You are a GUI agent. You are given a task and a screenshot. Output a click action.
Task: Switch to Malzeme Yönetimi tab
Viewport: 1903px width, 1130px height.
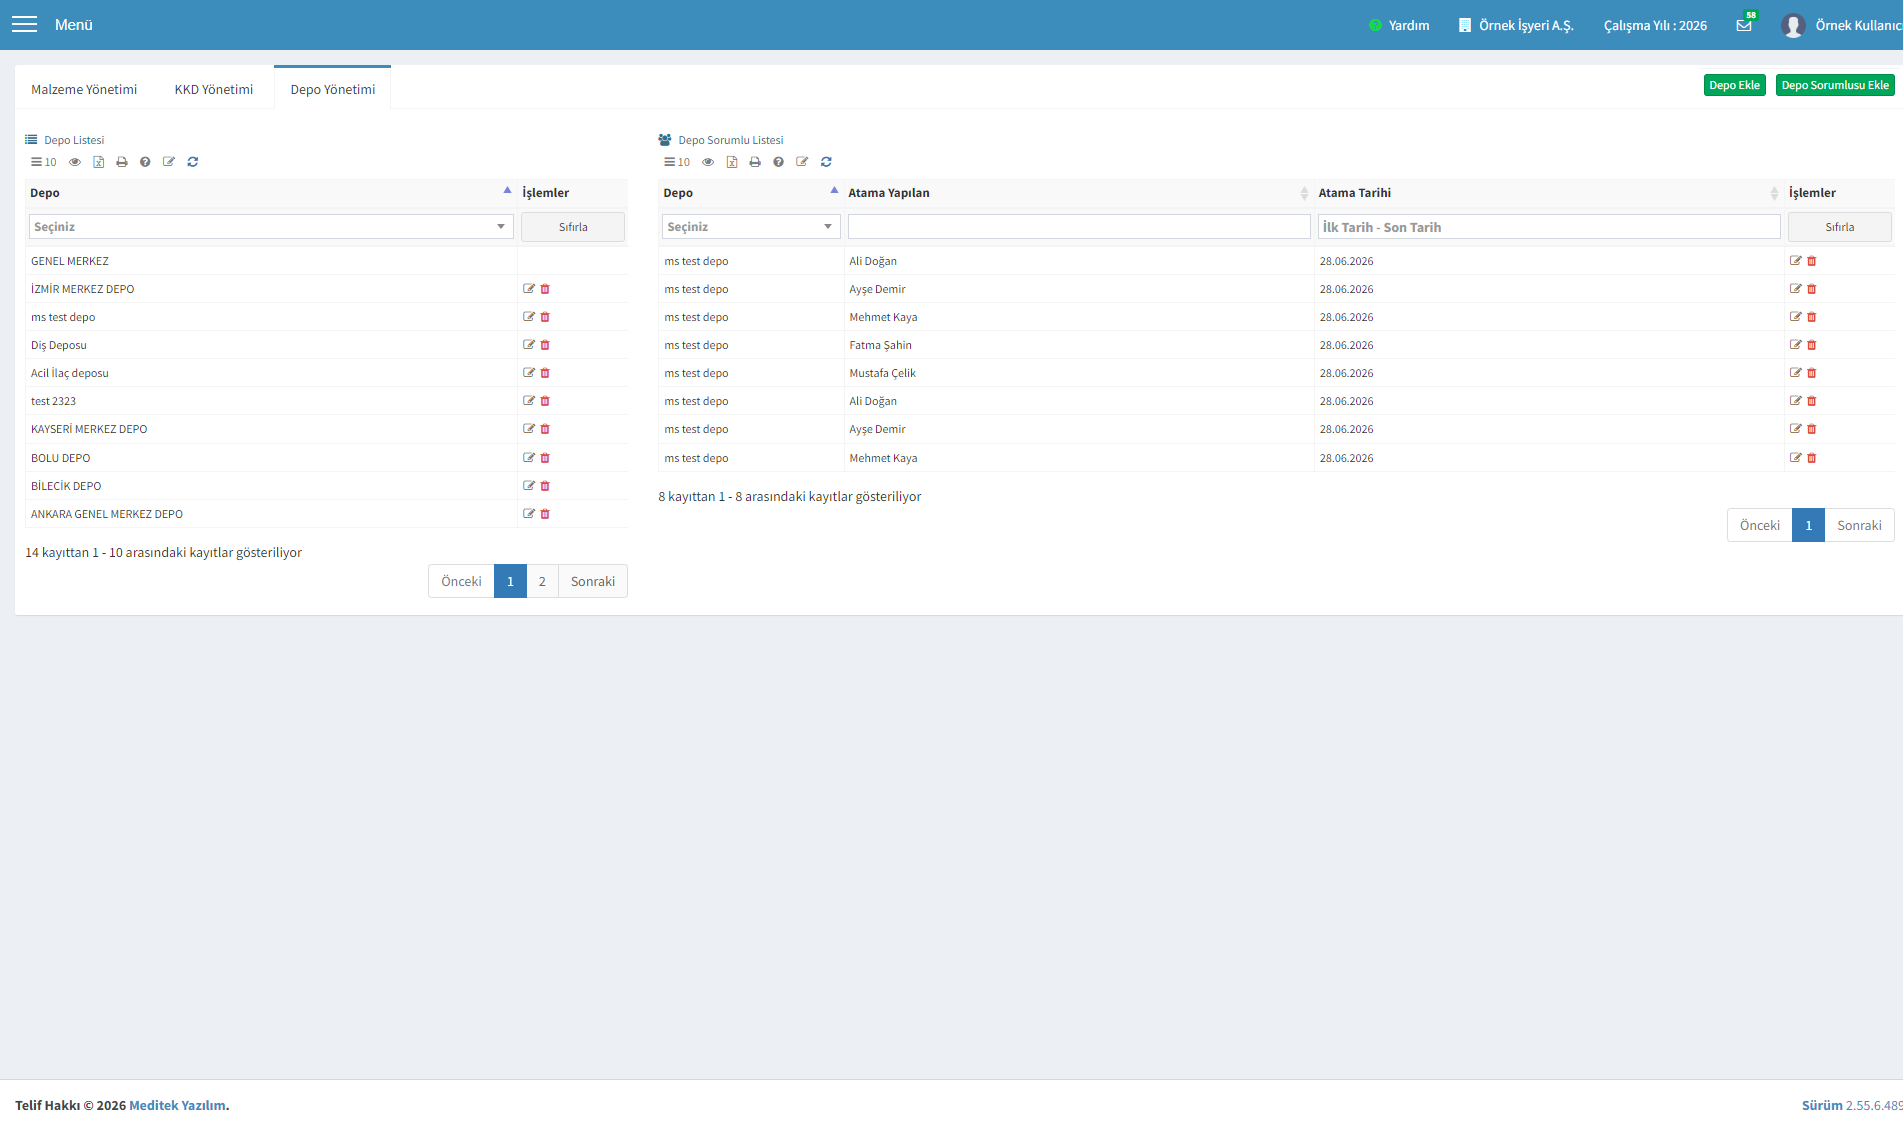click(x=84, y=89)
